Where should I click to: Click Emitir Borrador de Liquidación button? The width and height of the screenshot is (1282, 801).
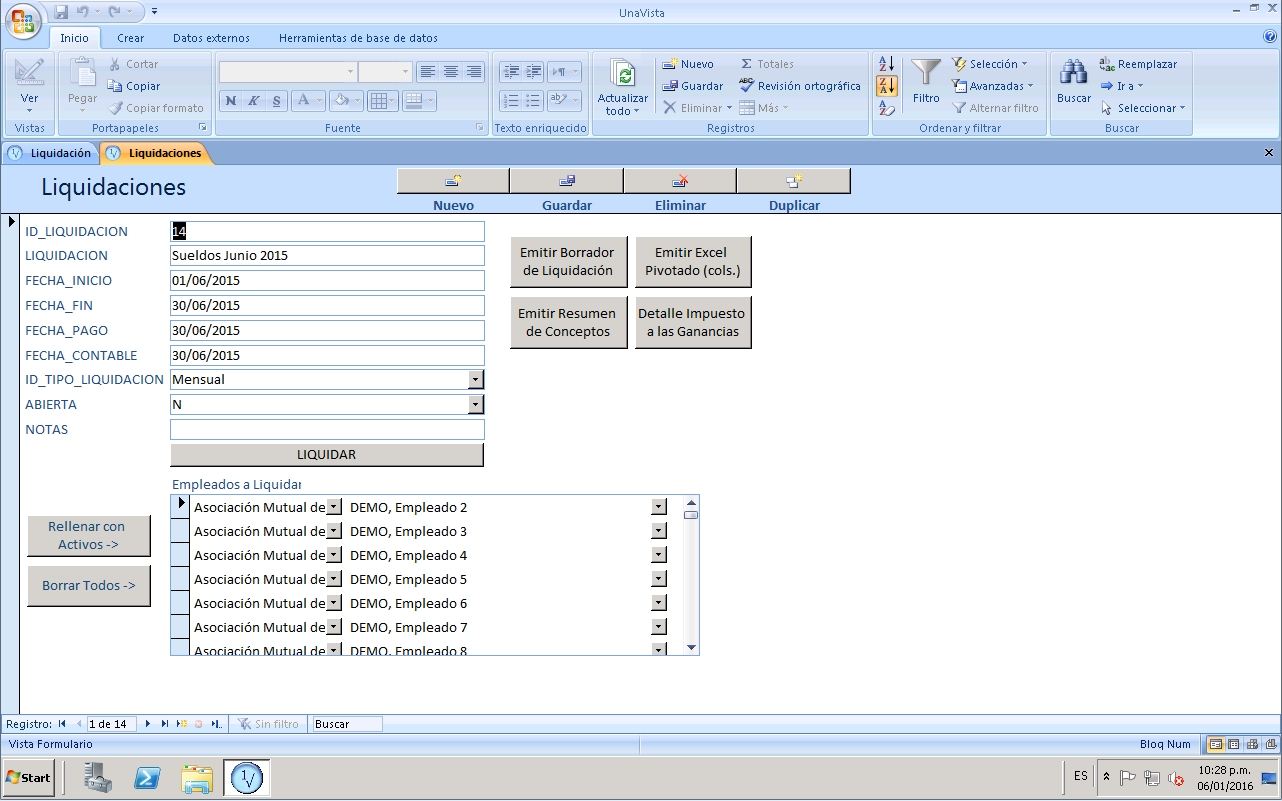click(x=568, y=262)
